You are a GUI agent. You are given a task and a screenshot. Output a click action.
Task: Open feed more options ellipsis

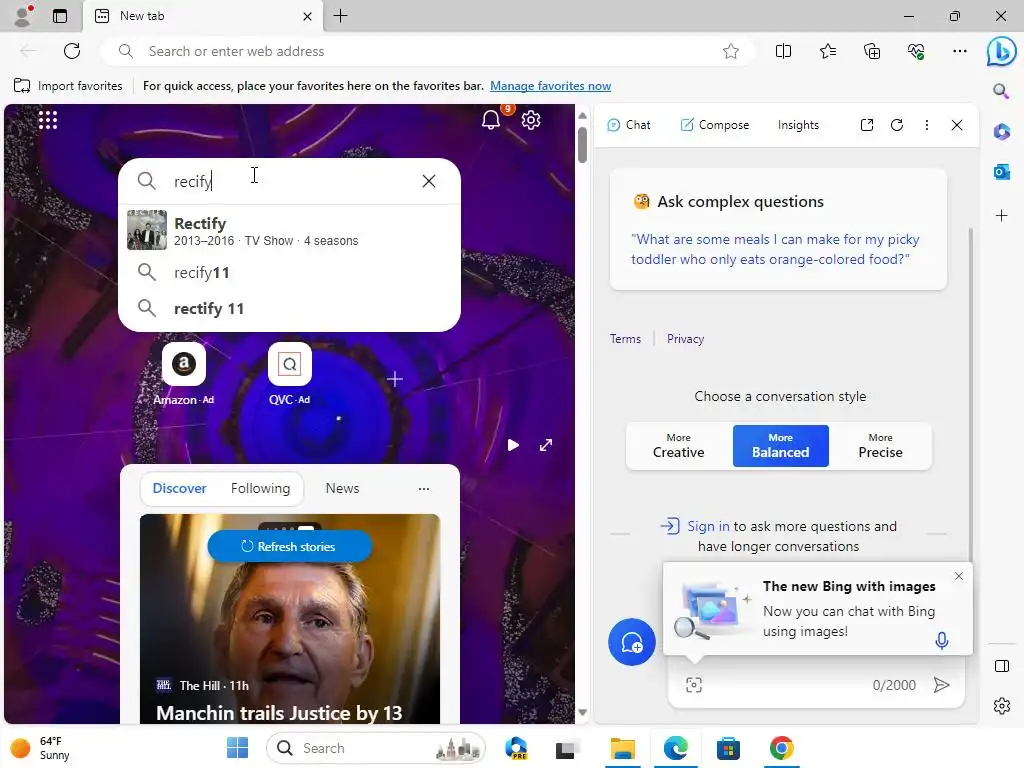(x=424, y=488)
